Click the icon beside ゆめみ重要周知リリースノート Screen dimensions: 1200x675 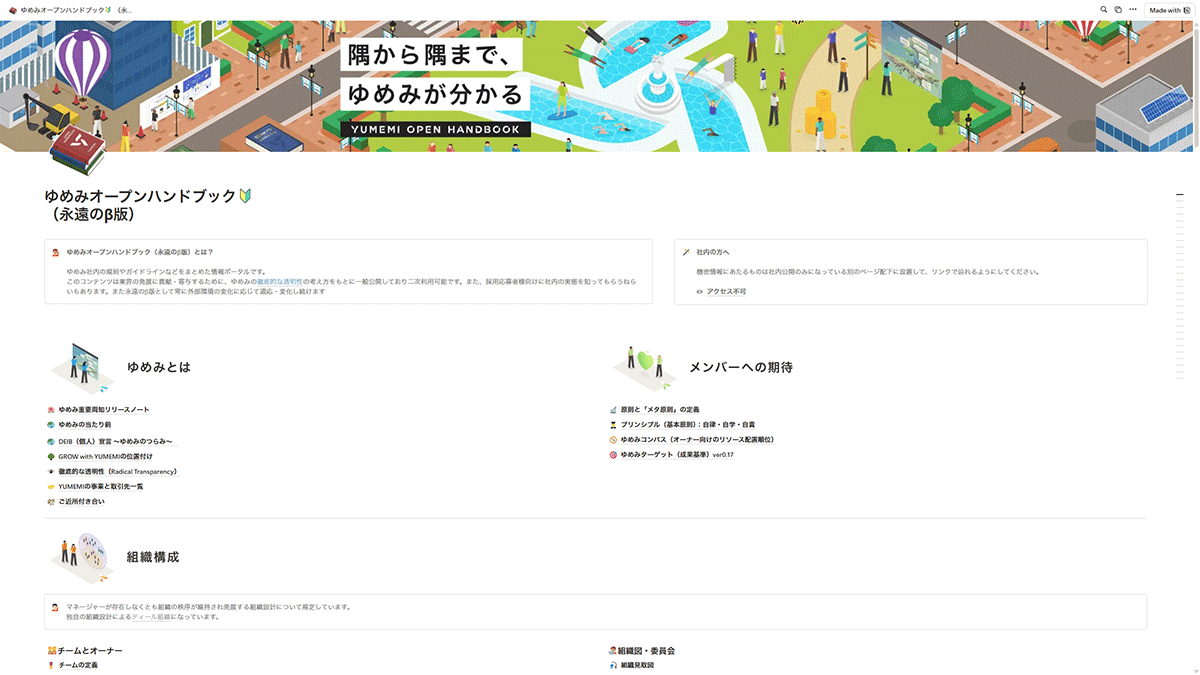pyautogui.click(x=51, y=410)
